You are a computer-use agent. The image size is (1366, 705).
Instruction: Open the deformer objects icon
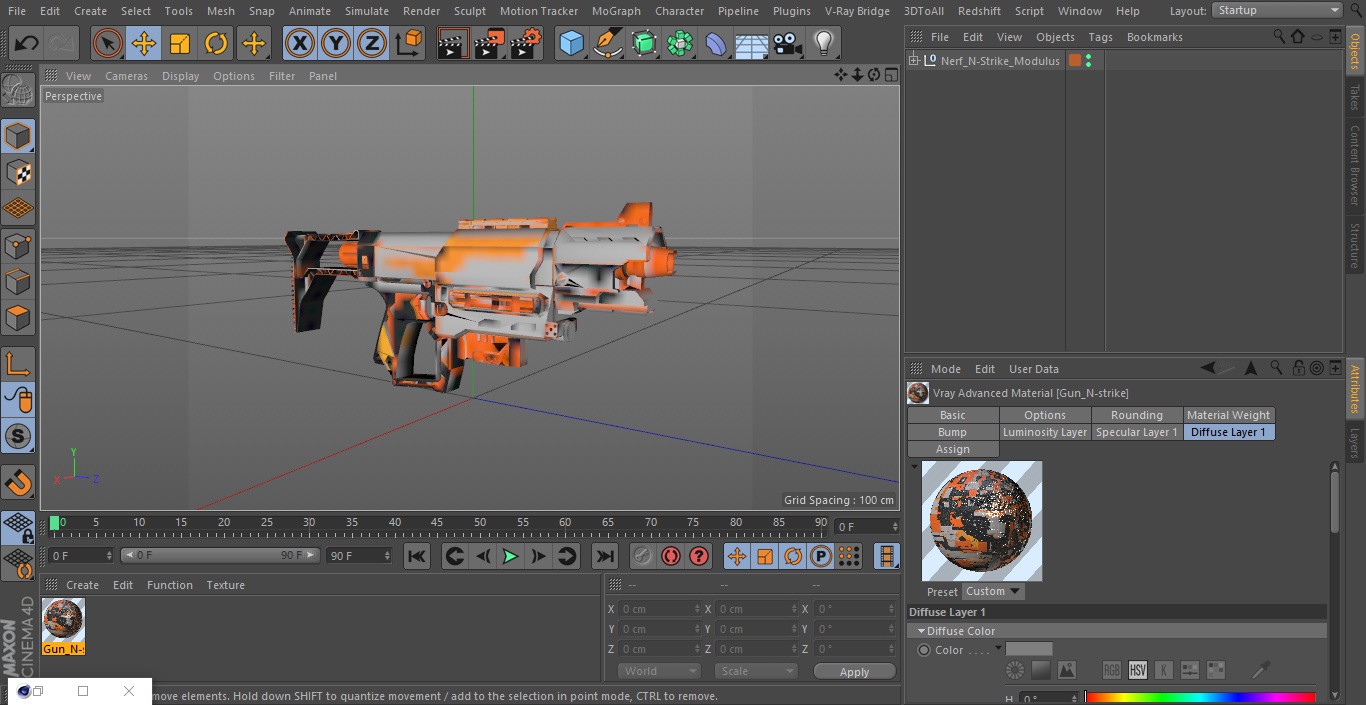[716, 43]
